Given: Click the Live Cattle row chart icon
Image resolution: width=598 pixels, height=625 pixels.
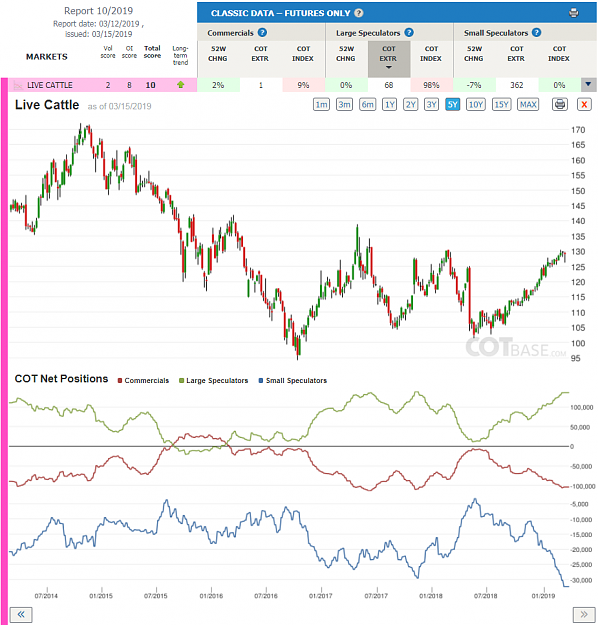Looking at the screenshot, I should [18, 85].
